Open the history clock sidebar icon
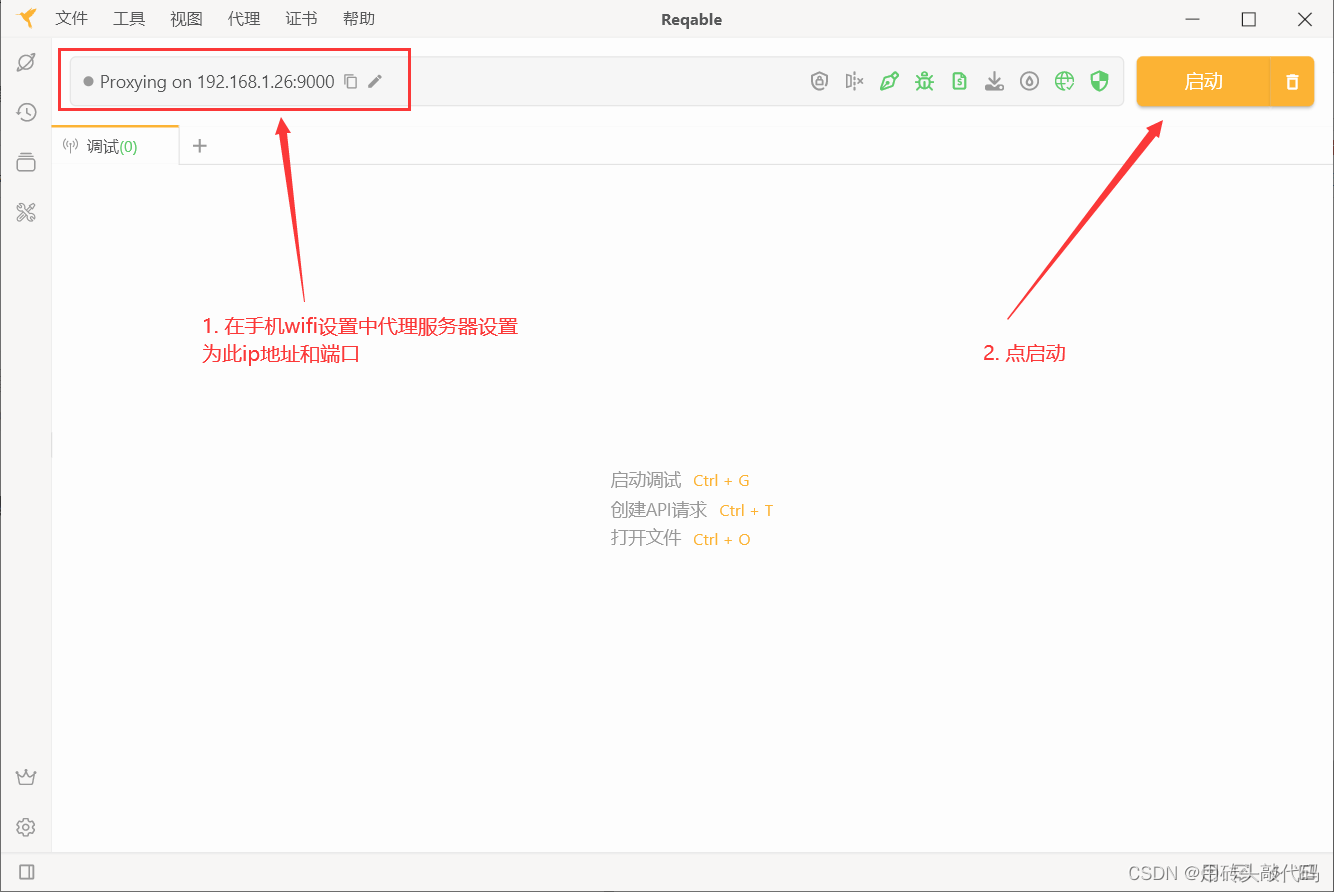 (x=26, y=112)
